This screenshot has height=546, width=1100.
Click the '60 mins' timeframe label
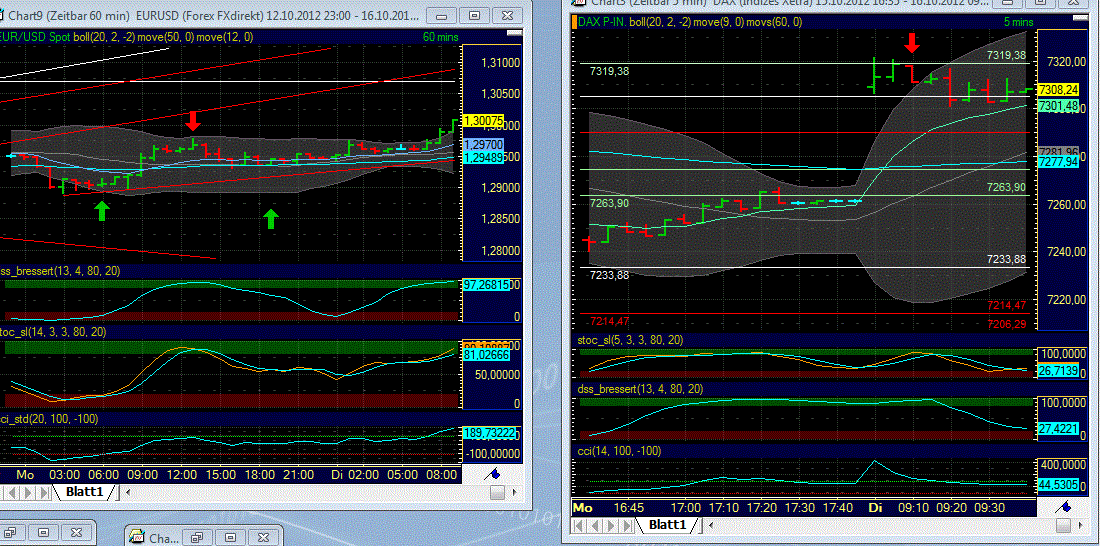[x=439, y=36]
